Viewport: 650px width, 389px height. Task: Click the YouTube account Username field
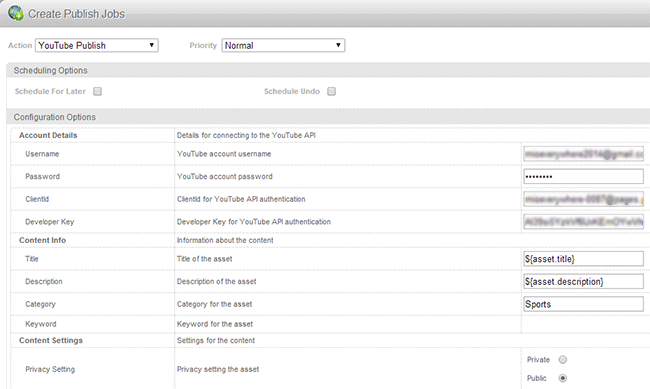[x=584, y=154]
